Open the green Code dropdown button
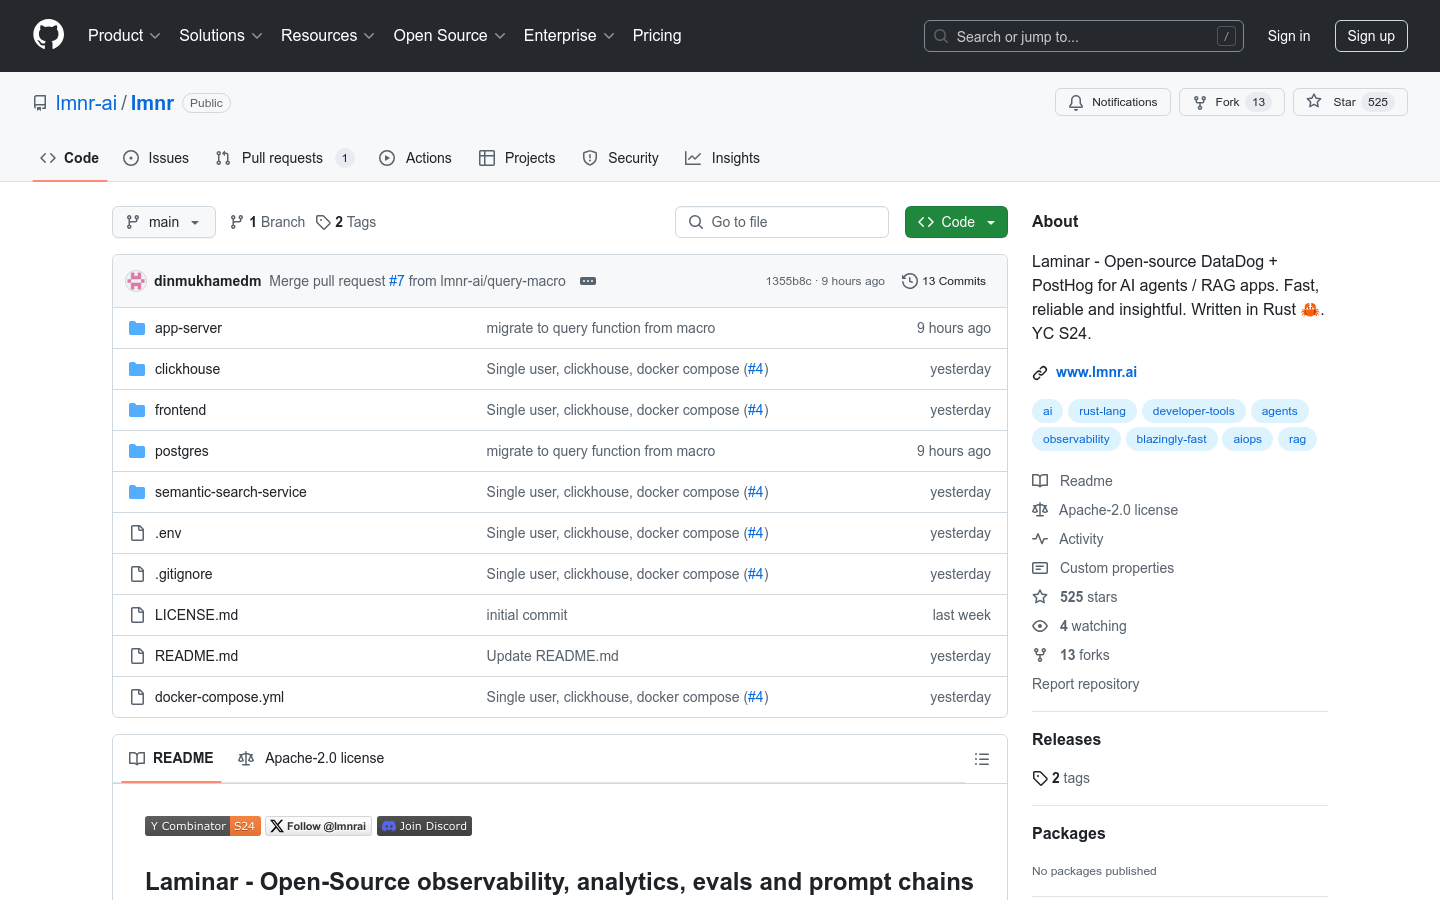The height and width of the screenshot is (900, 1440). point(956,222)
